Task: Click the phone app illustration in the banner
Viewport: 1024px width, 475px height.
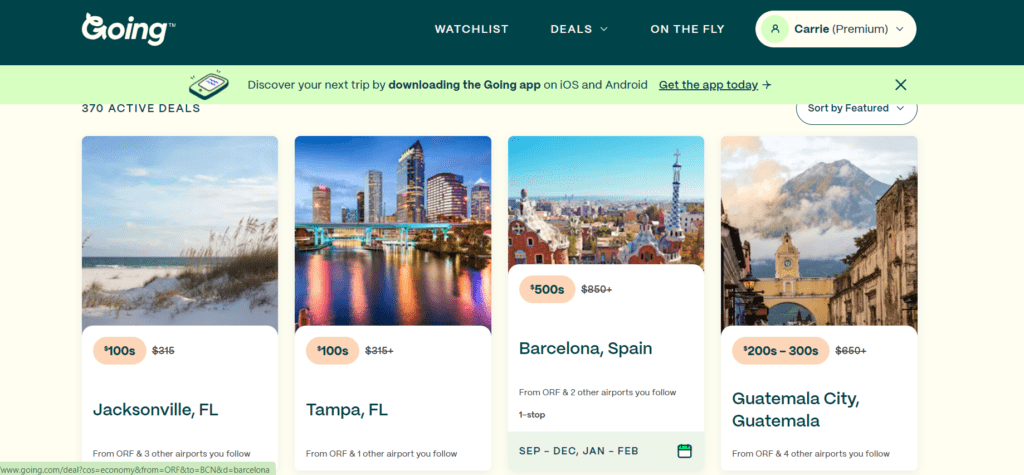Action: click(x=209, y=84)
